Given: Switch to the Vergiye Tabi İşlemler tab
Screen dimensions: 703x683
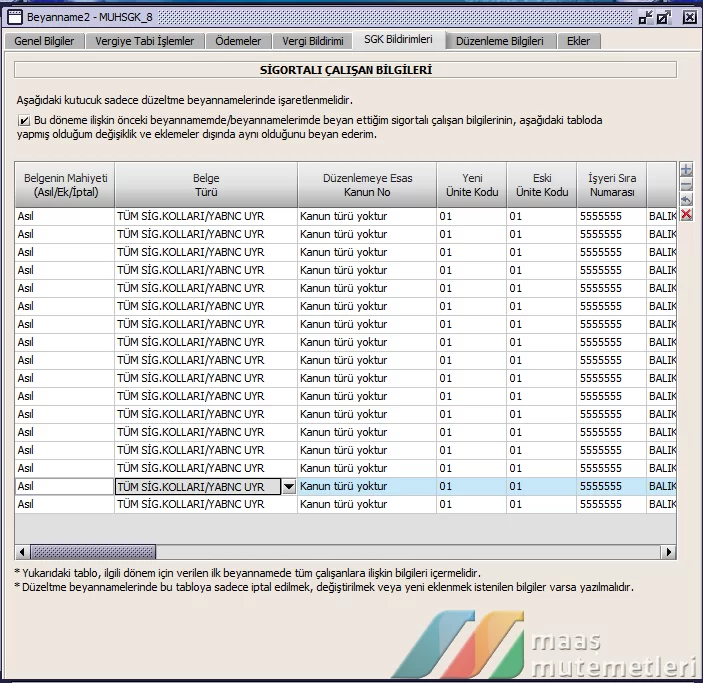Looking at the screenshot, I should pyautogui.click(x=144, y=41).
